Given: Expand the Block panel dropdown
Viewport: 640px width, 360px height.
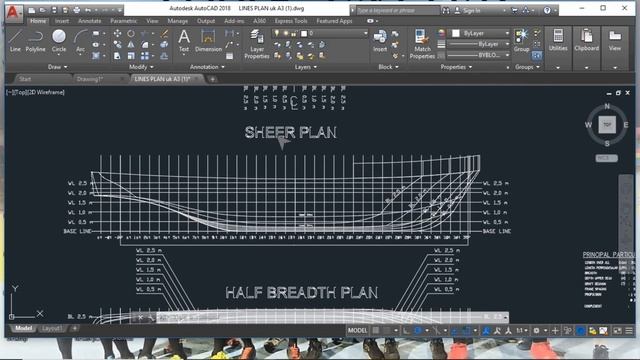Looking at the screenshot, I should click(x=389, y=67).
